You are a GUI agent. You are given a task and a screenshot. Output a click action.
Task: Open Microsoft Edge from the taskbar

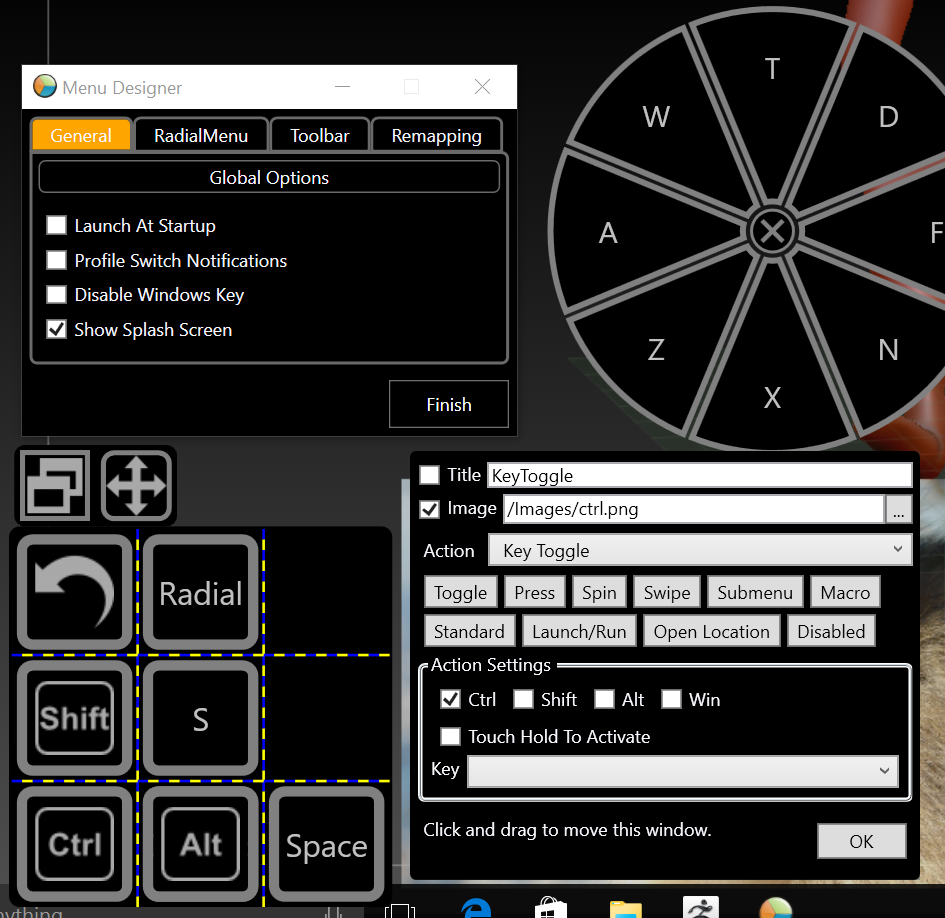(476, 907)
